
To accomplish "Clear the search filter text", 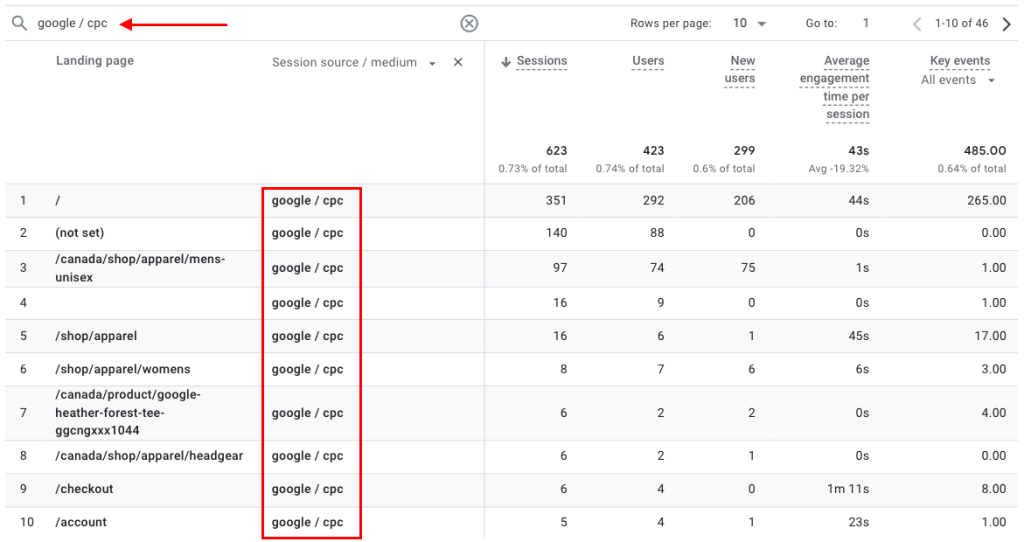I will (x=469, y=24).
